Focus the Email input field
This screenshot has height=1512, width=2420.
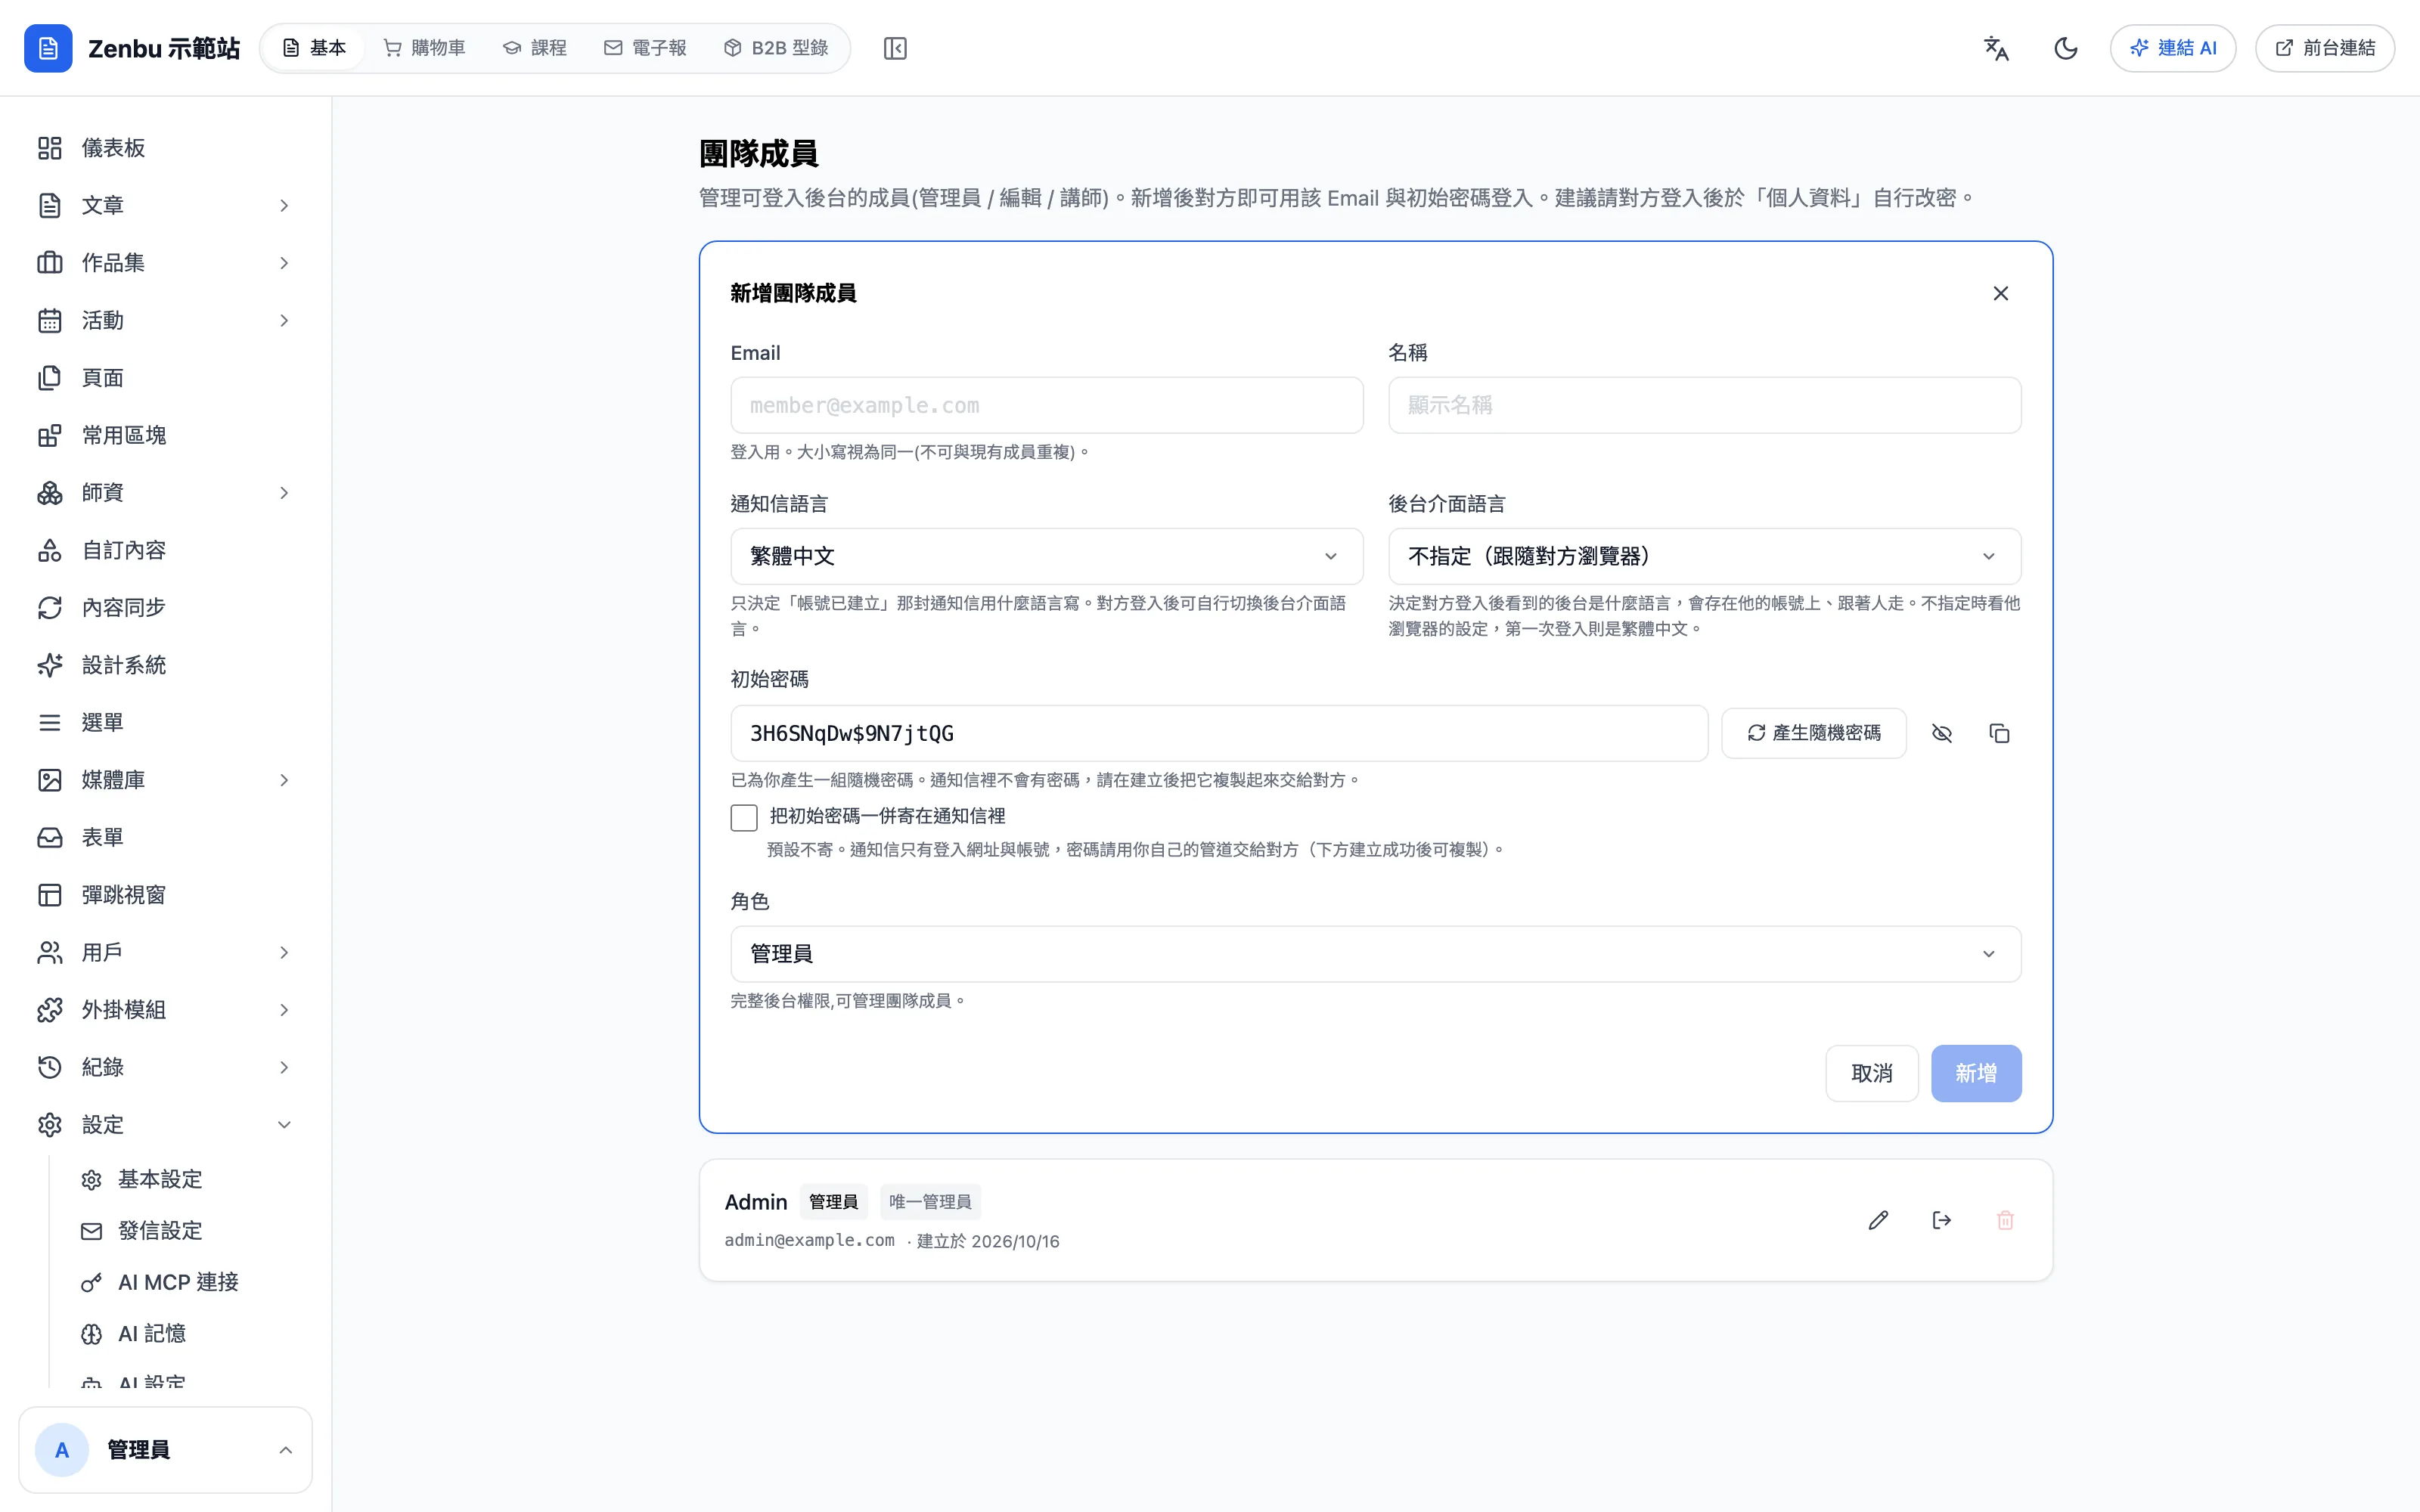point(1047,405)
